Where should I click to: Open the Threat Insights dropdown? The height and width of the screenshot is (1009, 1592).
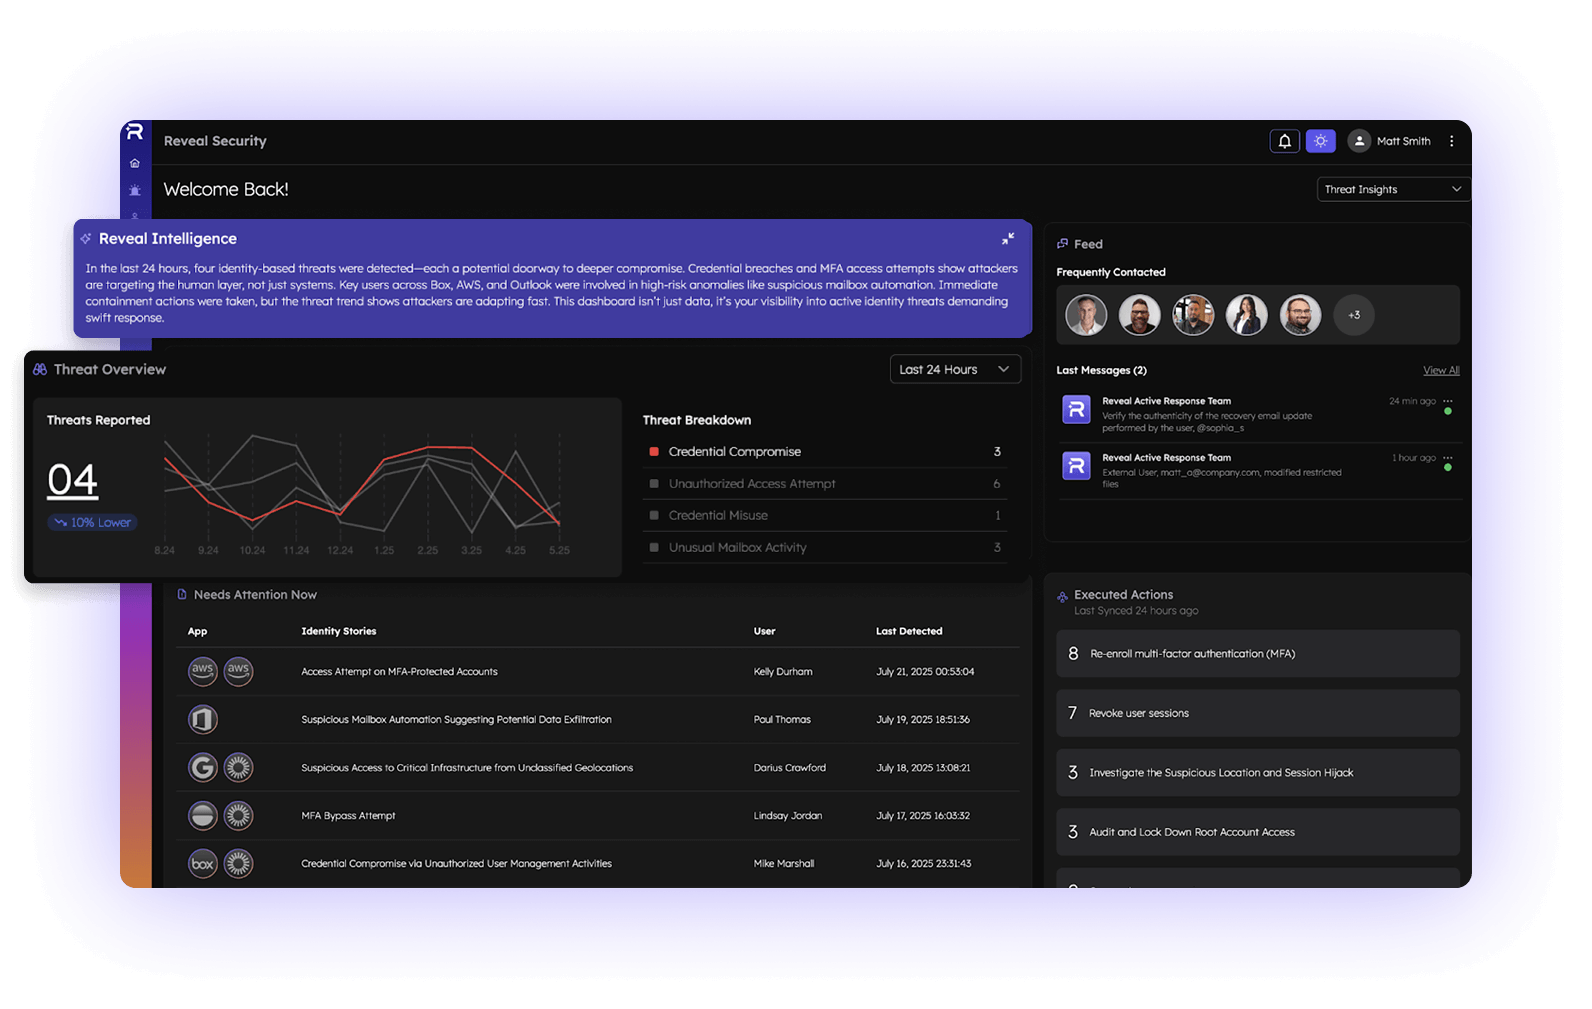(x=1392, y=189)
